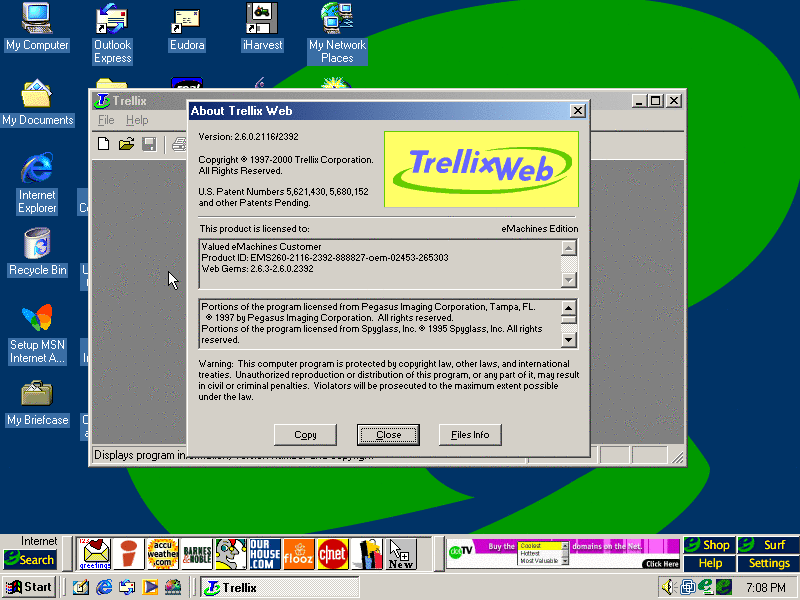The height and width of the screenshot is (600, 800).
Task: Open the File menu in Trellix
Action: [106, 120]
